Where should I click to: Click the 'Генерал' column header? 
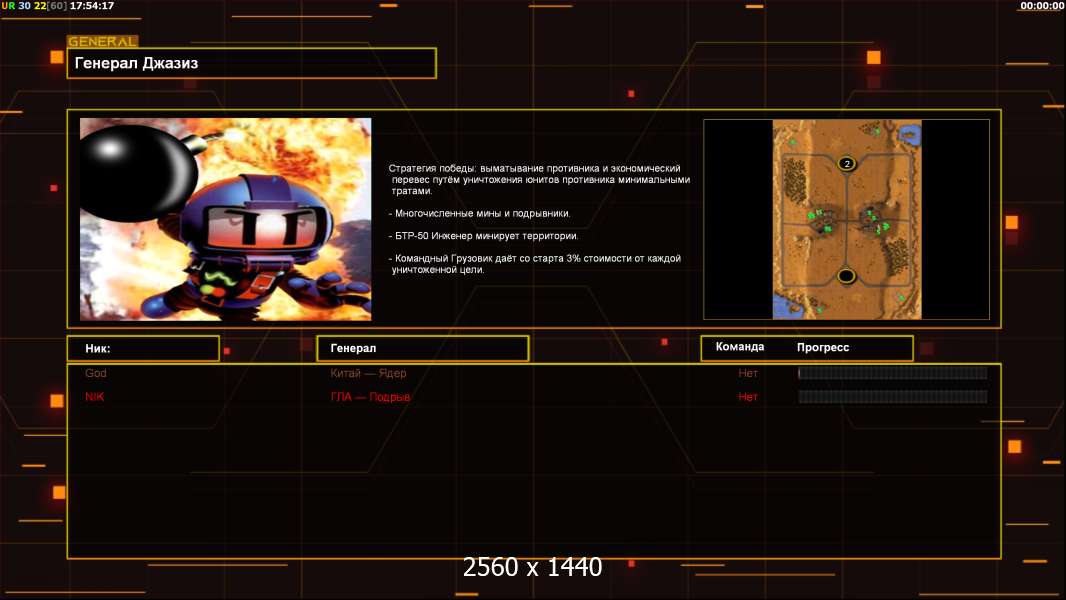[x=423, y=348]
